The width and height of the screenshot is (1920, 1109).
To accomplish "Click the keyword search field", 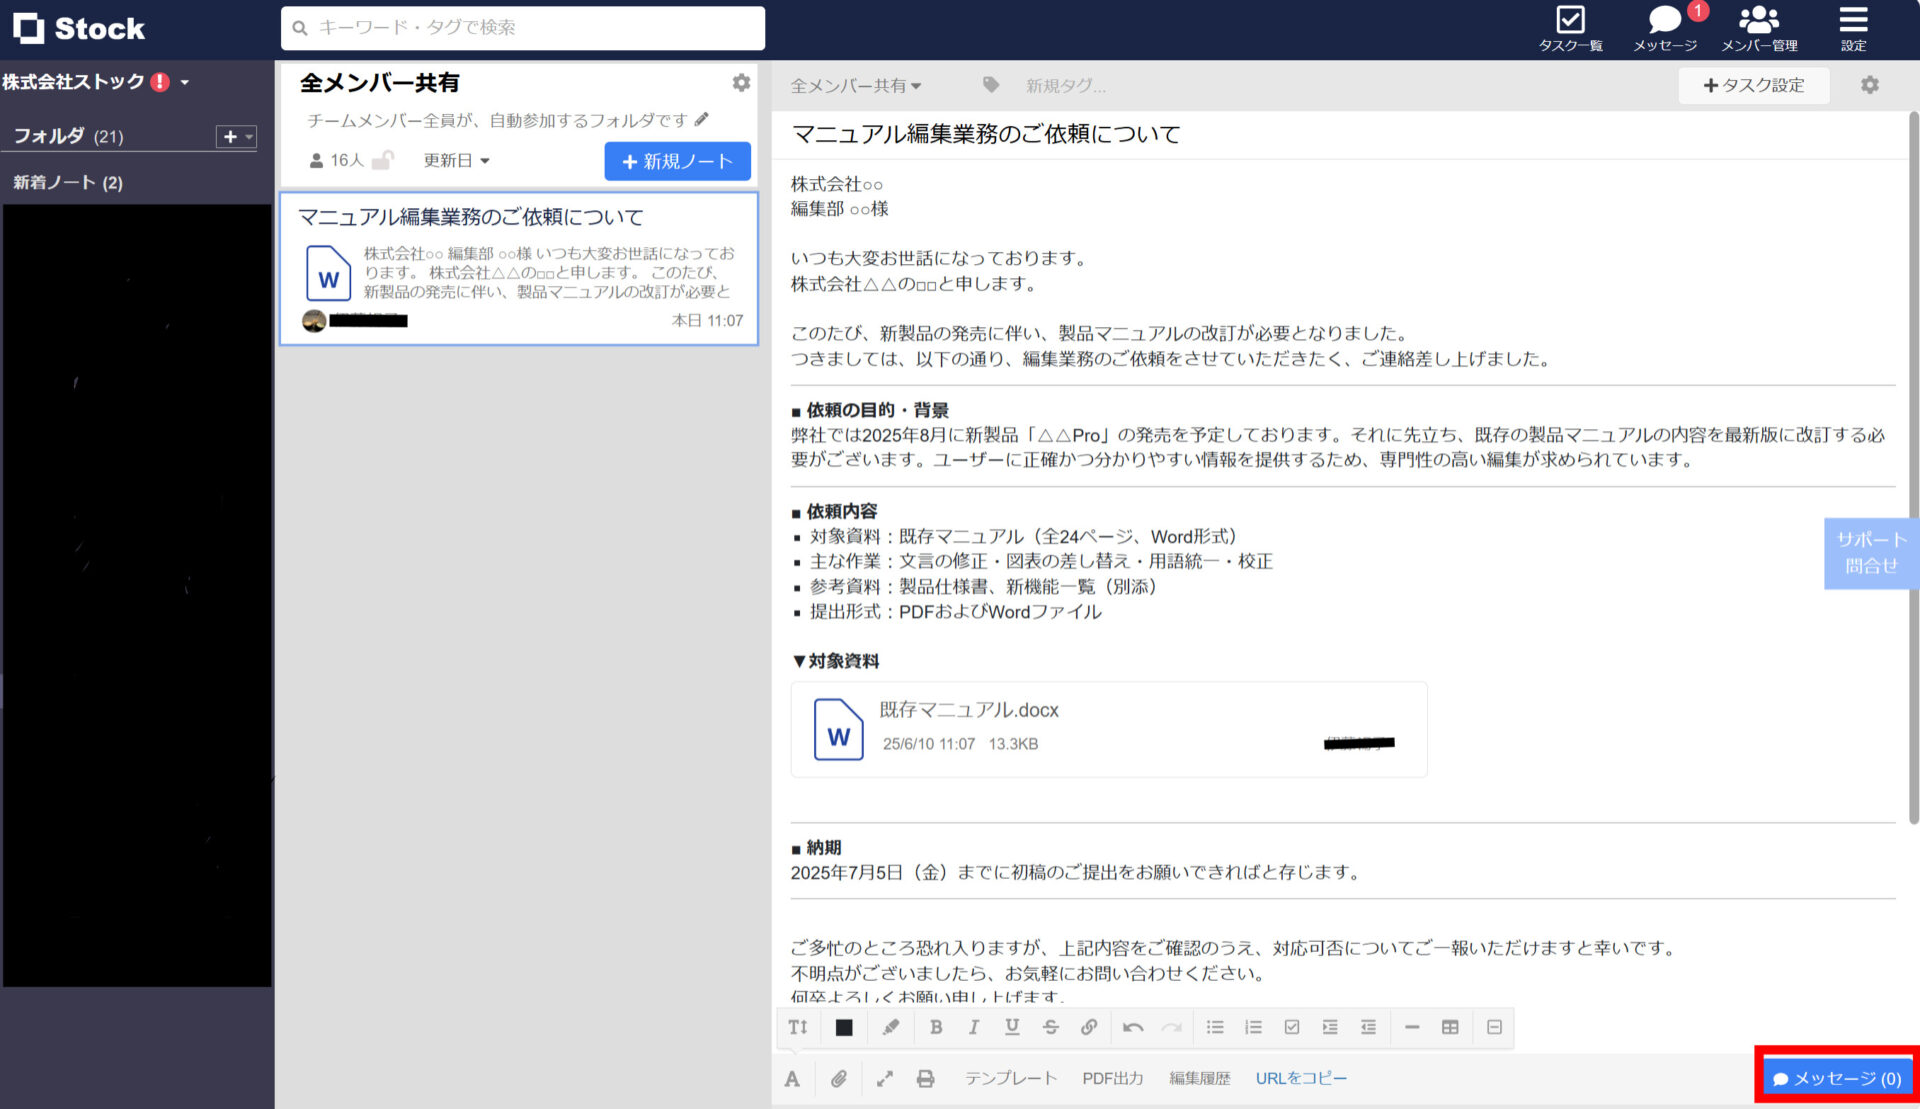I will coord(520,27).
